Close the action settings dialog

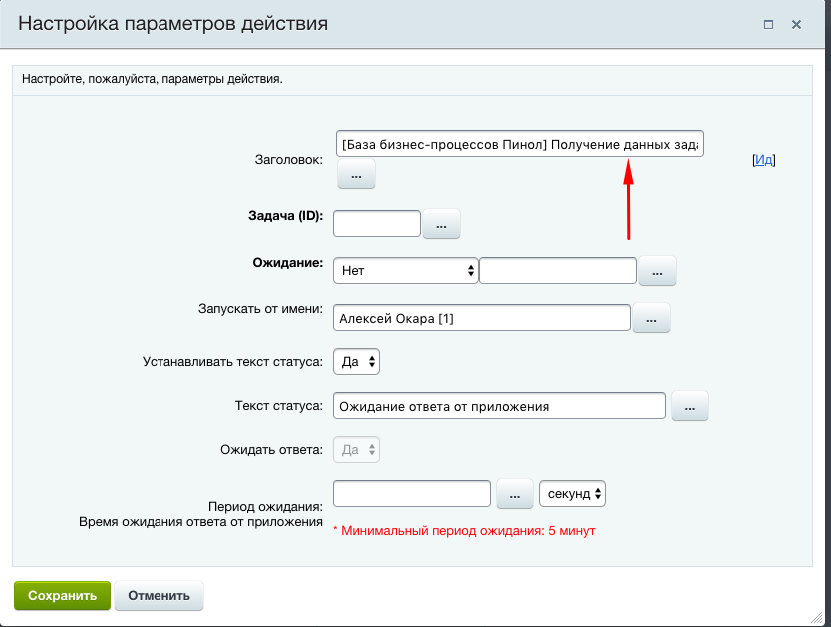[797, 24]
